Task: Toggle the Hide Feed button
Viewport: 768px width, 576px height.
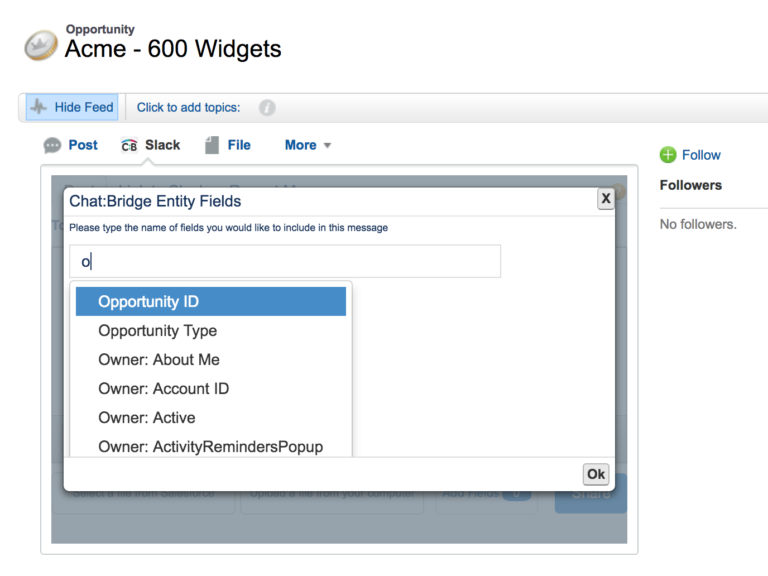Action: 71,107
